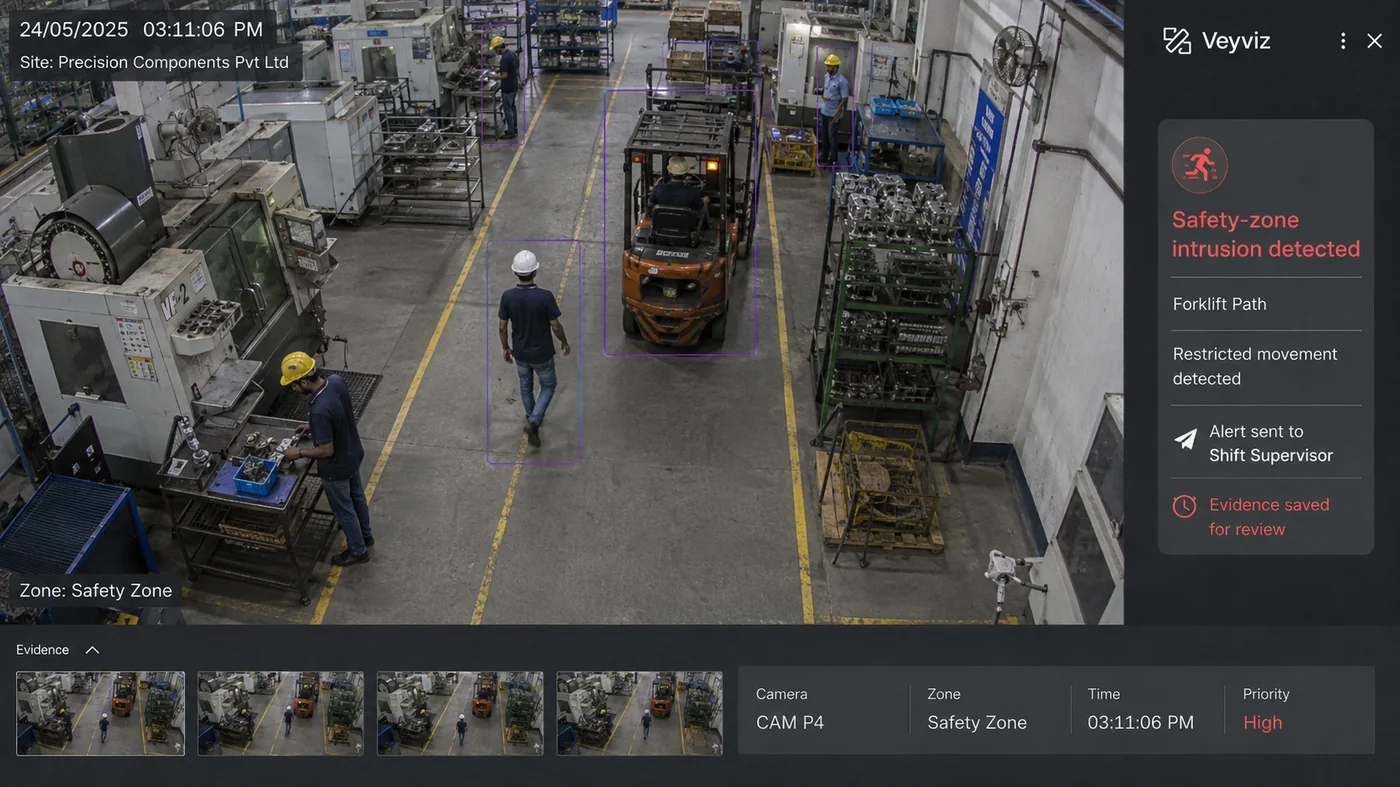Click the Zone value 'Safety Zone'
The width and height of the screenshot is (1400, 787).
pyautogui.click(x=977, y=722)
